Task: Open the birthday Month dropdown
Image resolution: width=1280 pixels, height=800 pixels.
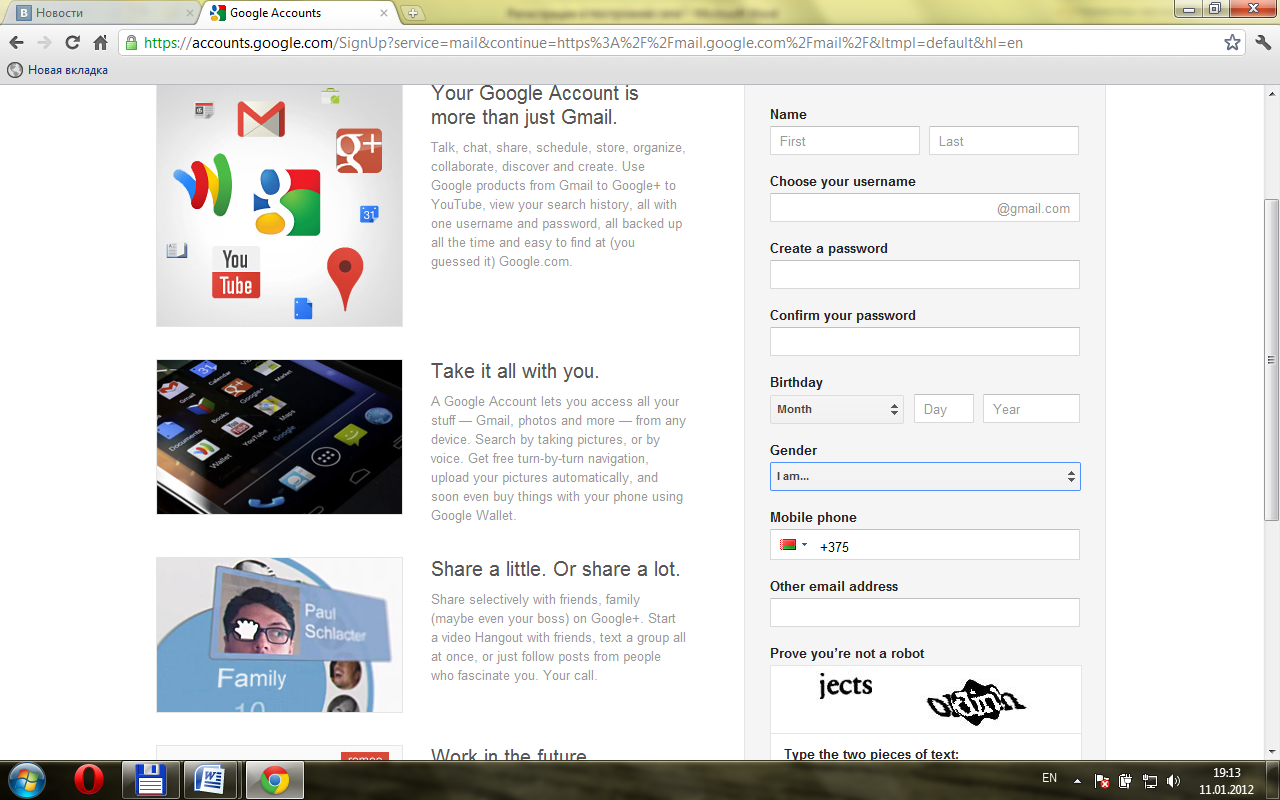Action: pyautogui.click(x=837, y=409)
